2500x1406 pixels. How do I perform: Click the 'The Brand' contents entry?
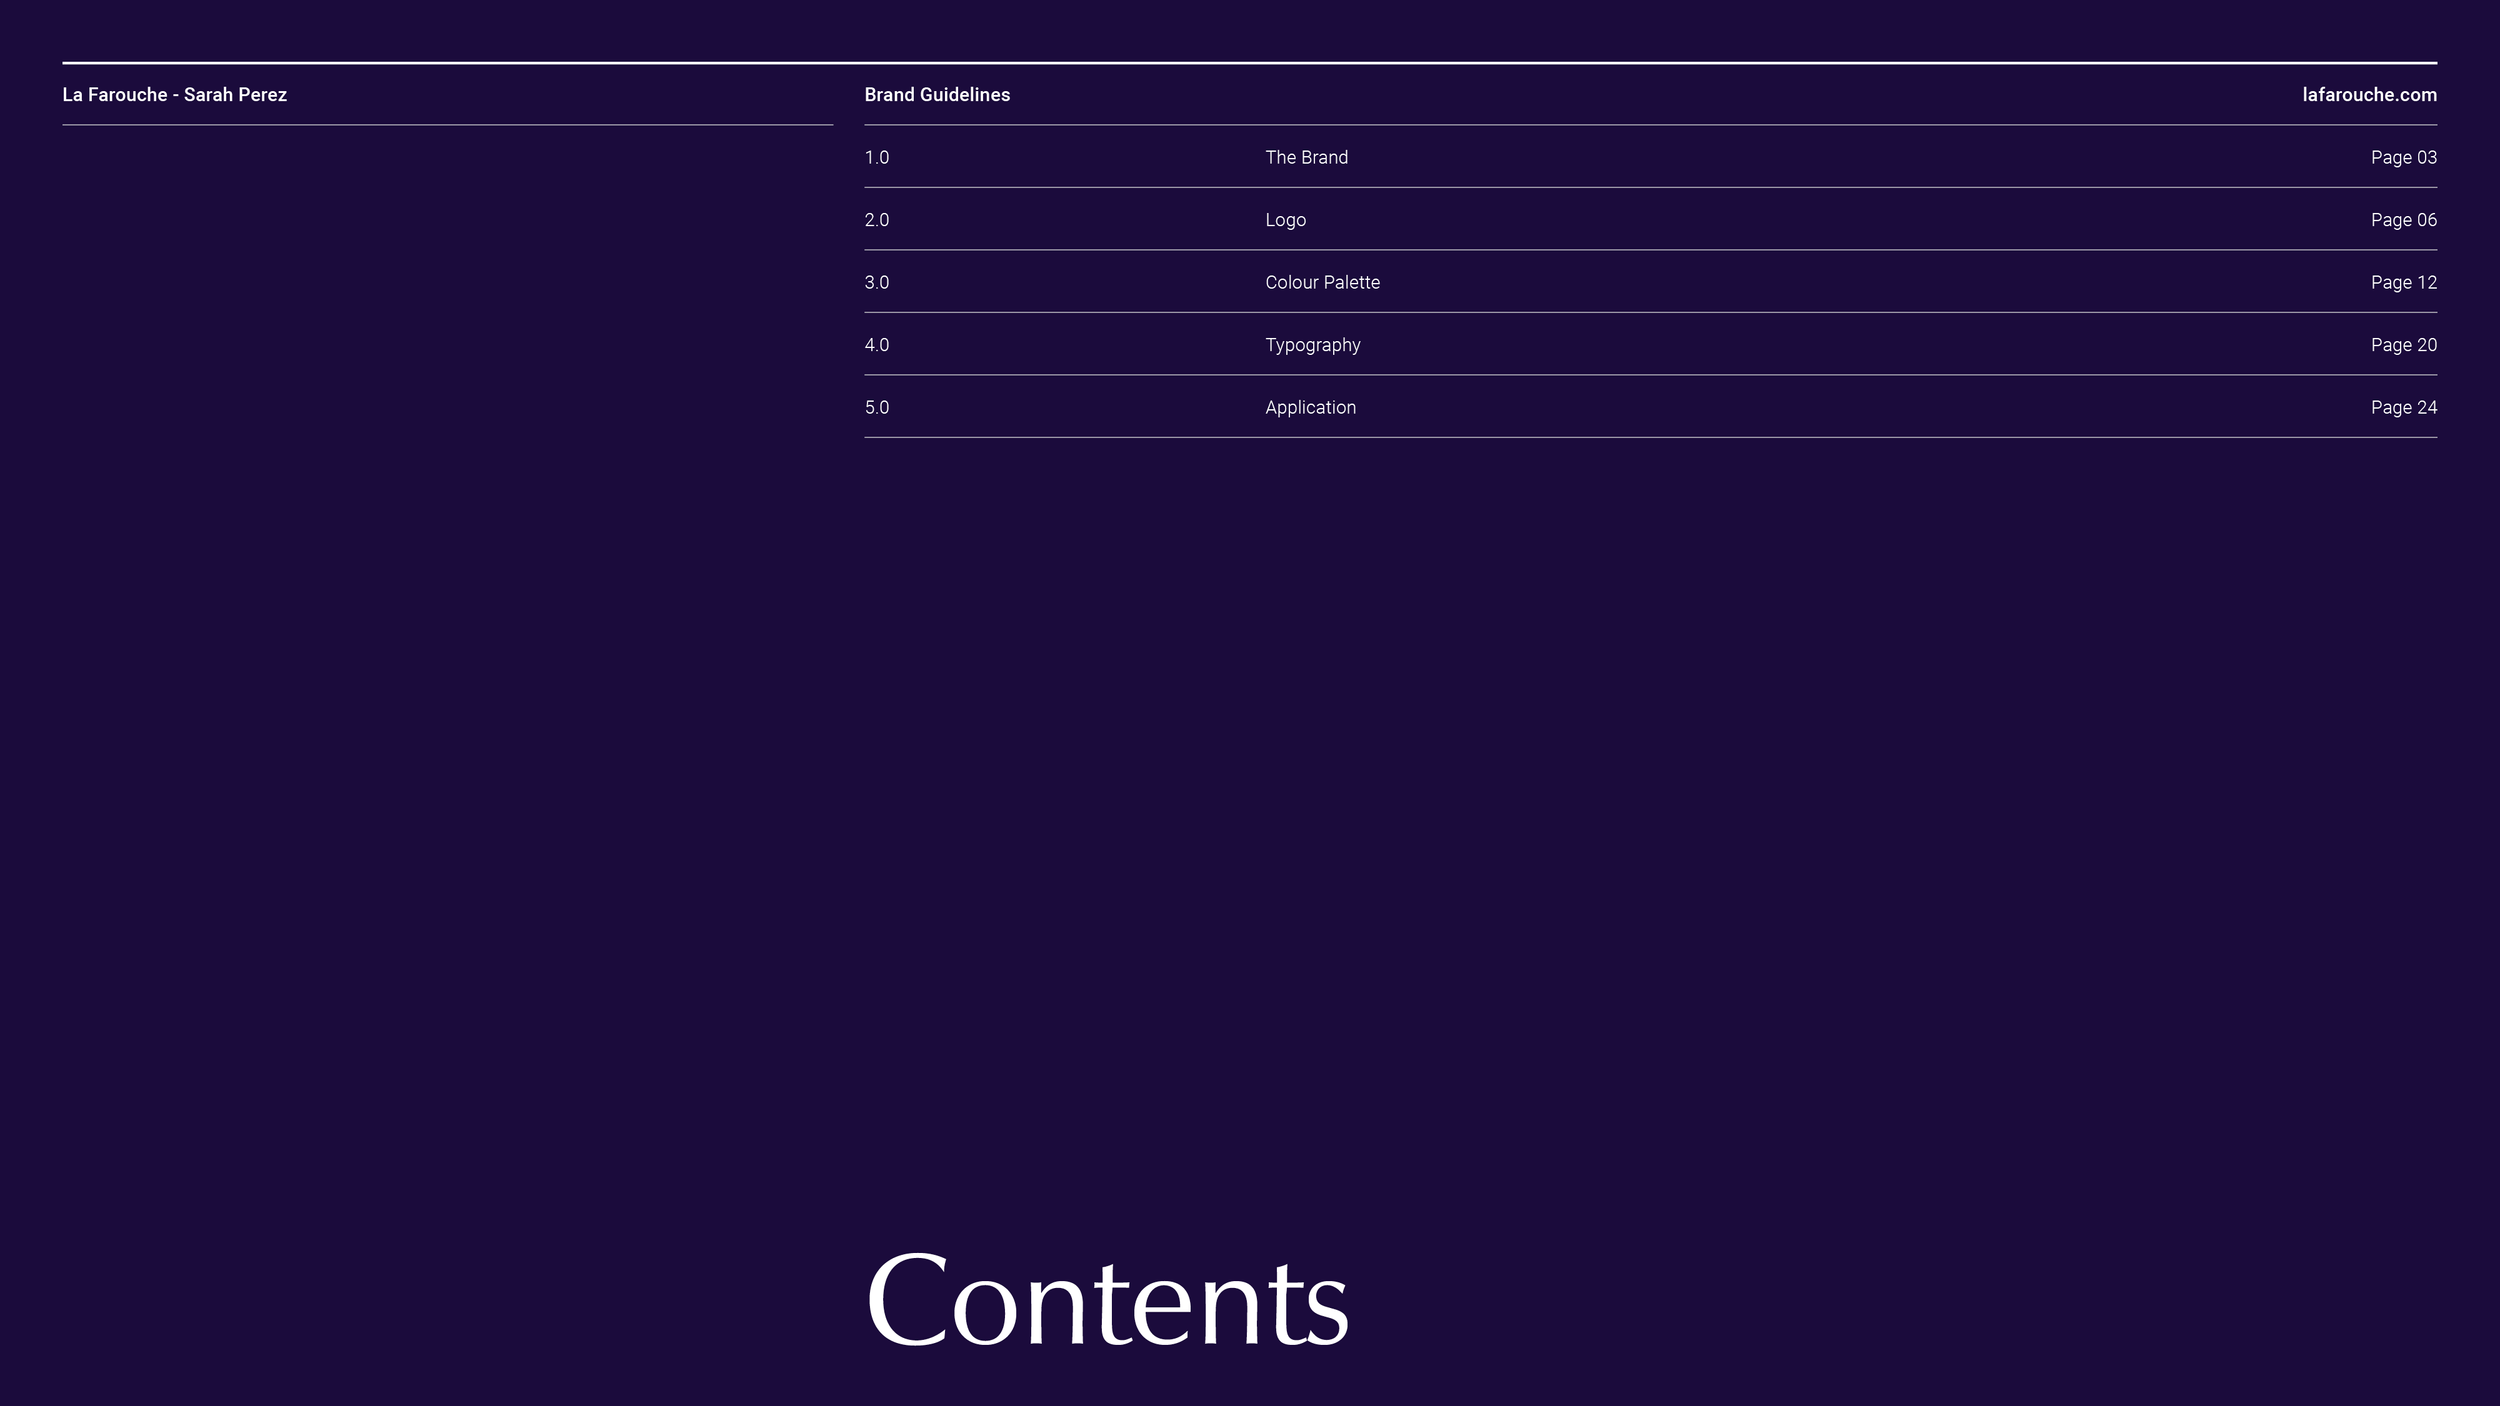(1306, 157)
